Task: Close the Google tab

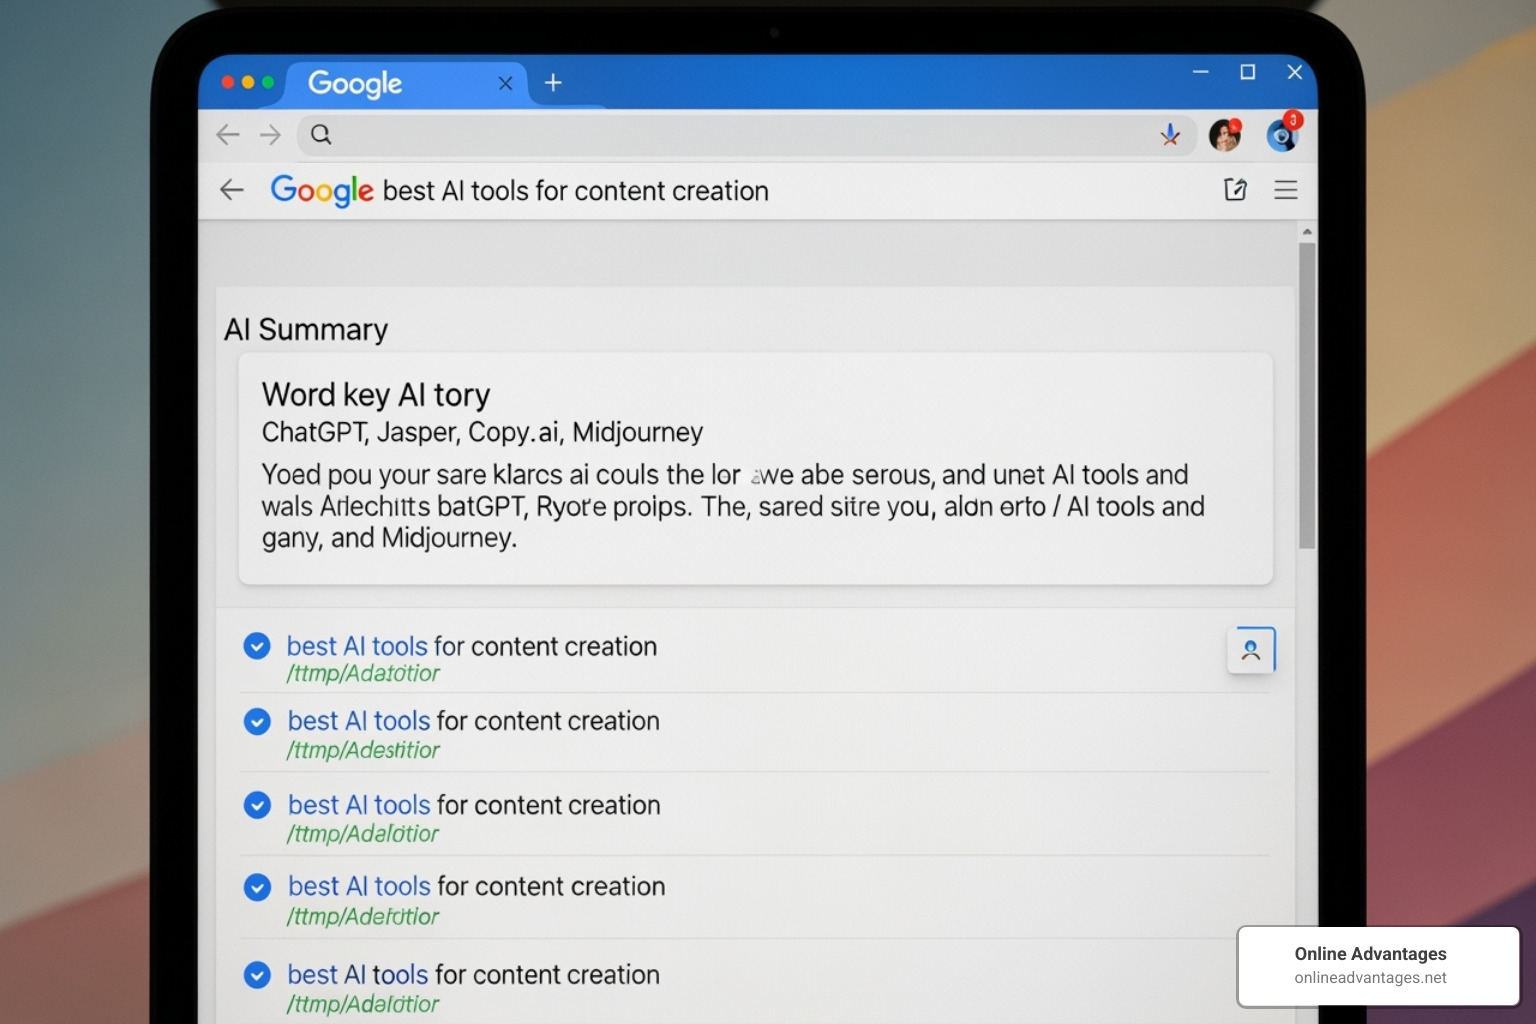Action: [x=506, y=83]
